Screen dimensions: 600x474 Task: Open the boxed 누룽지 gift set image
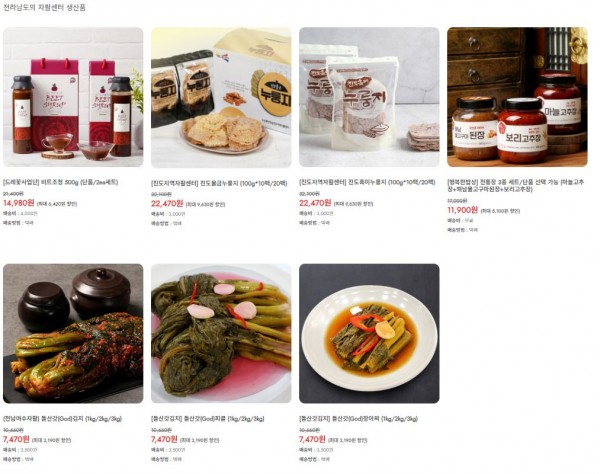pos(221,97)
